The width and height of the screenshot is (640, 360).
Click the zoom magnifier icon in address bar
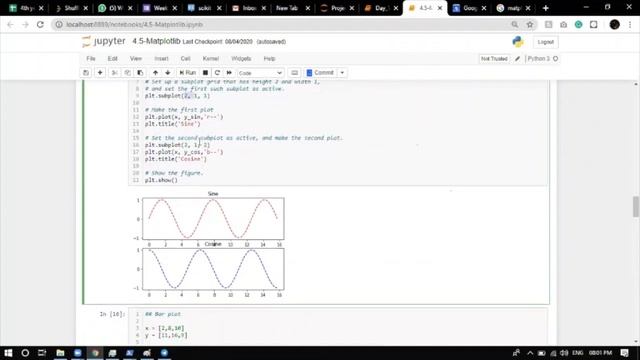515,25
